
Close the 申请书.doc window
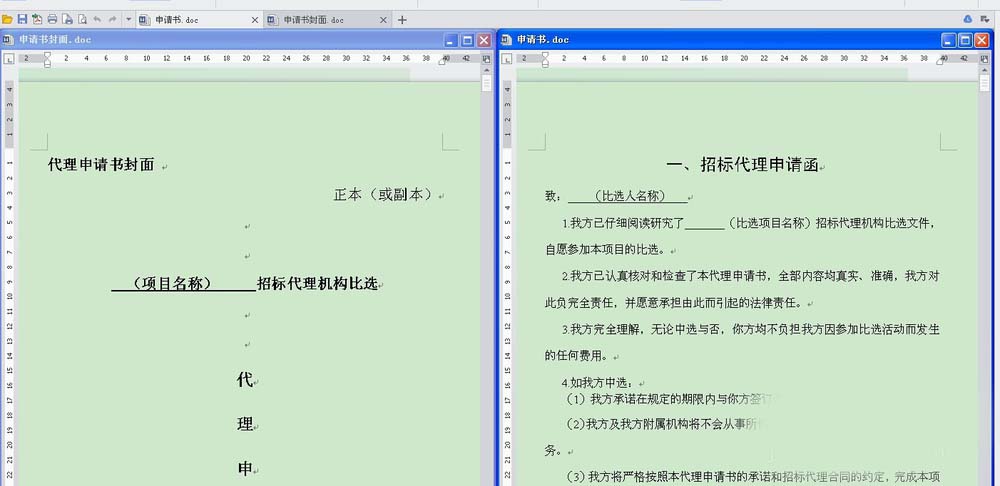pyautogui.click(x=982, y=40)
